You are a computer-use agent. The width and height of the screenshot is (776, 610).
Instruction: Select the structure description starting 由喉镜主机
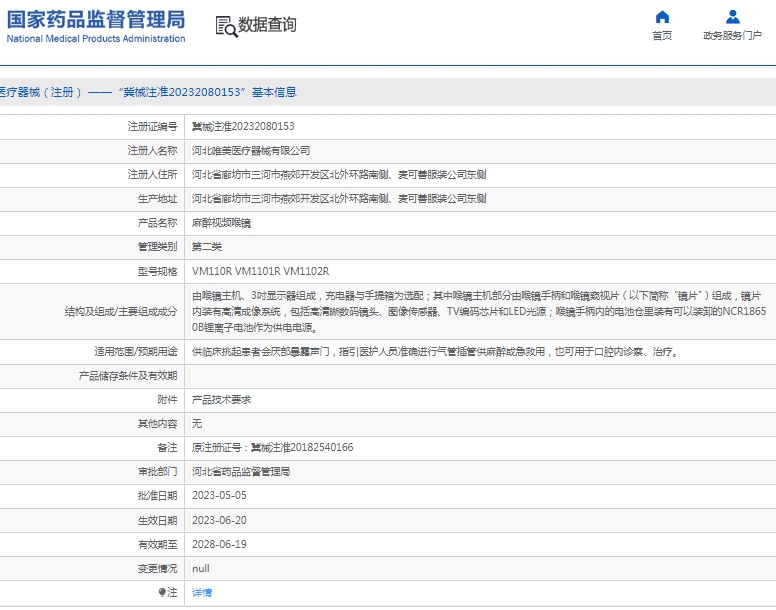click(479, 311)
